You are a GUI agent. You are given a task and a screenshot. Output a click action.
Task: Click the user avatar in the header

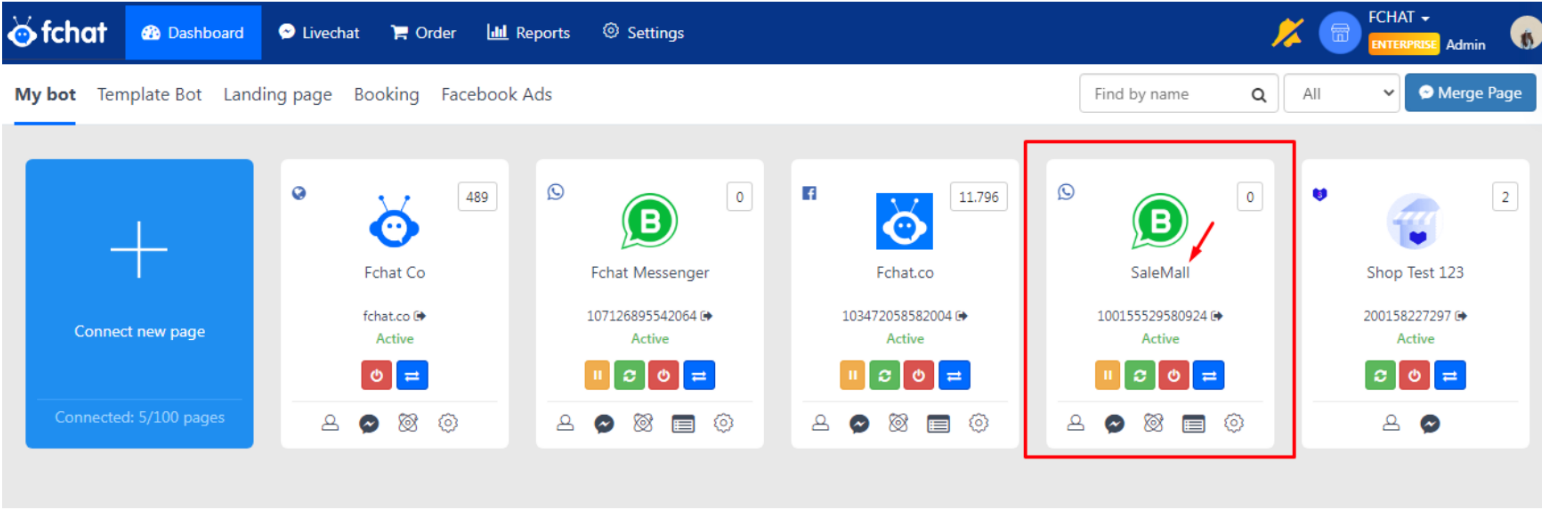tap(1525, 33)
